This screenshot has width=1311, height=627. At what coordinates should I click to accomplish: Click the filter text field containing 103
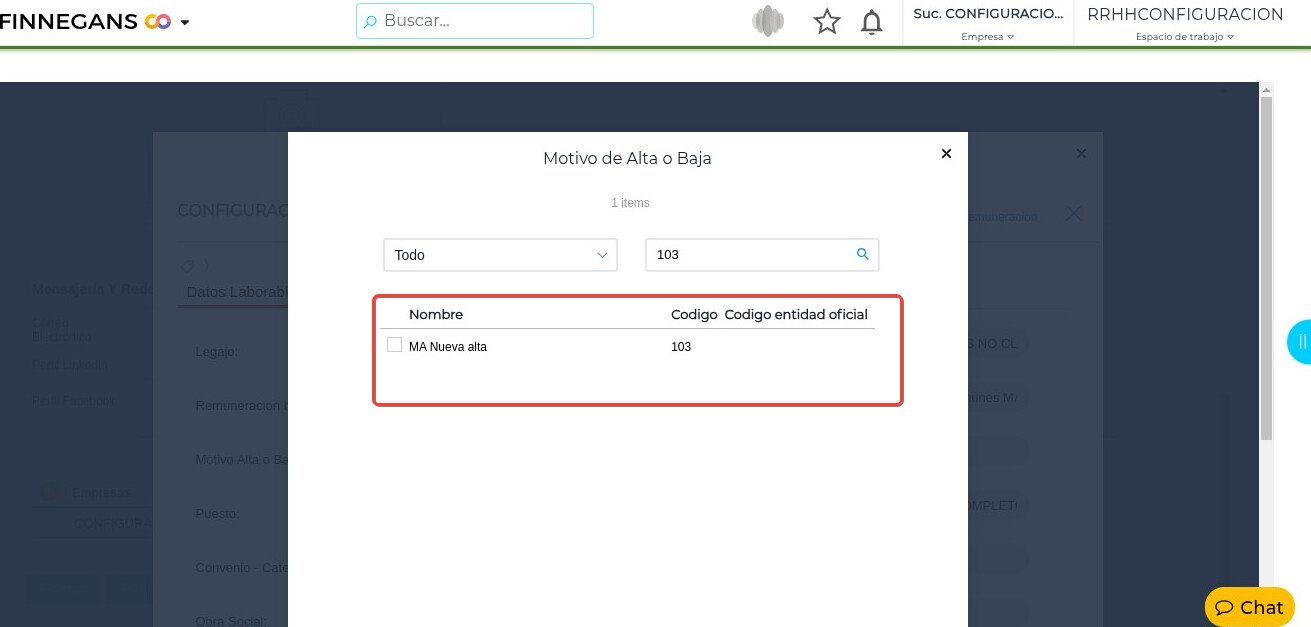tap(750, 255)
